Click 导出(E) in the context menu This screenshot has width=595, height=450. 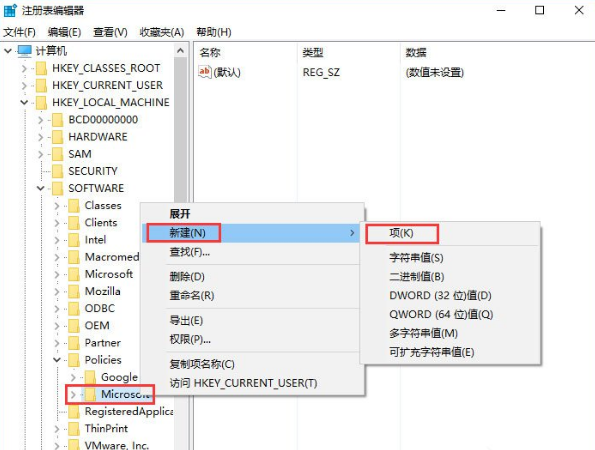pos(186,320)
